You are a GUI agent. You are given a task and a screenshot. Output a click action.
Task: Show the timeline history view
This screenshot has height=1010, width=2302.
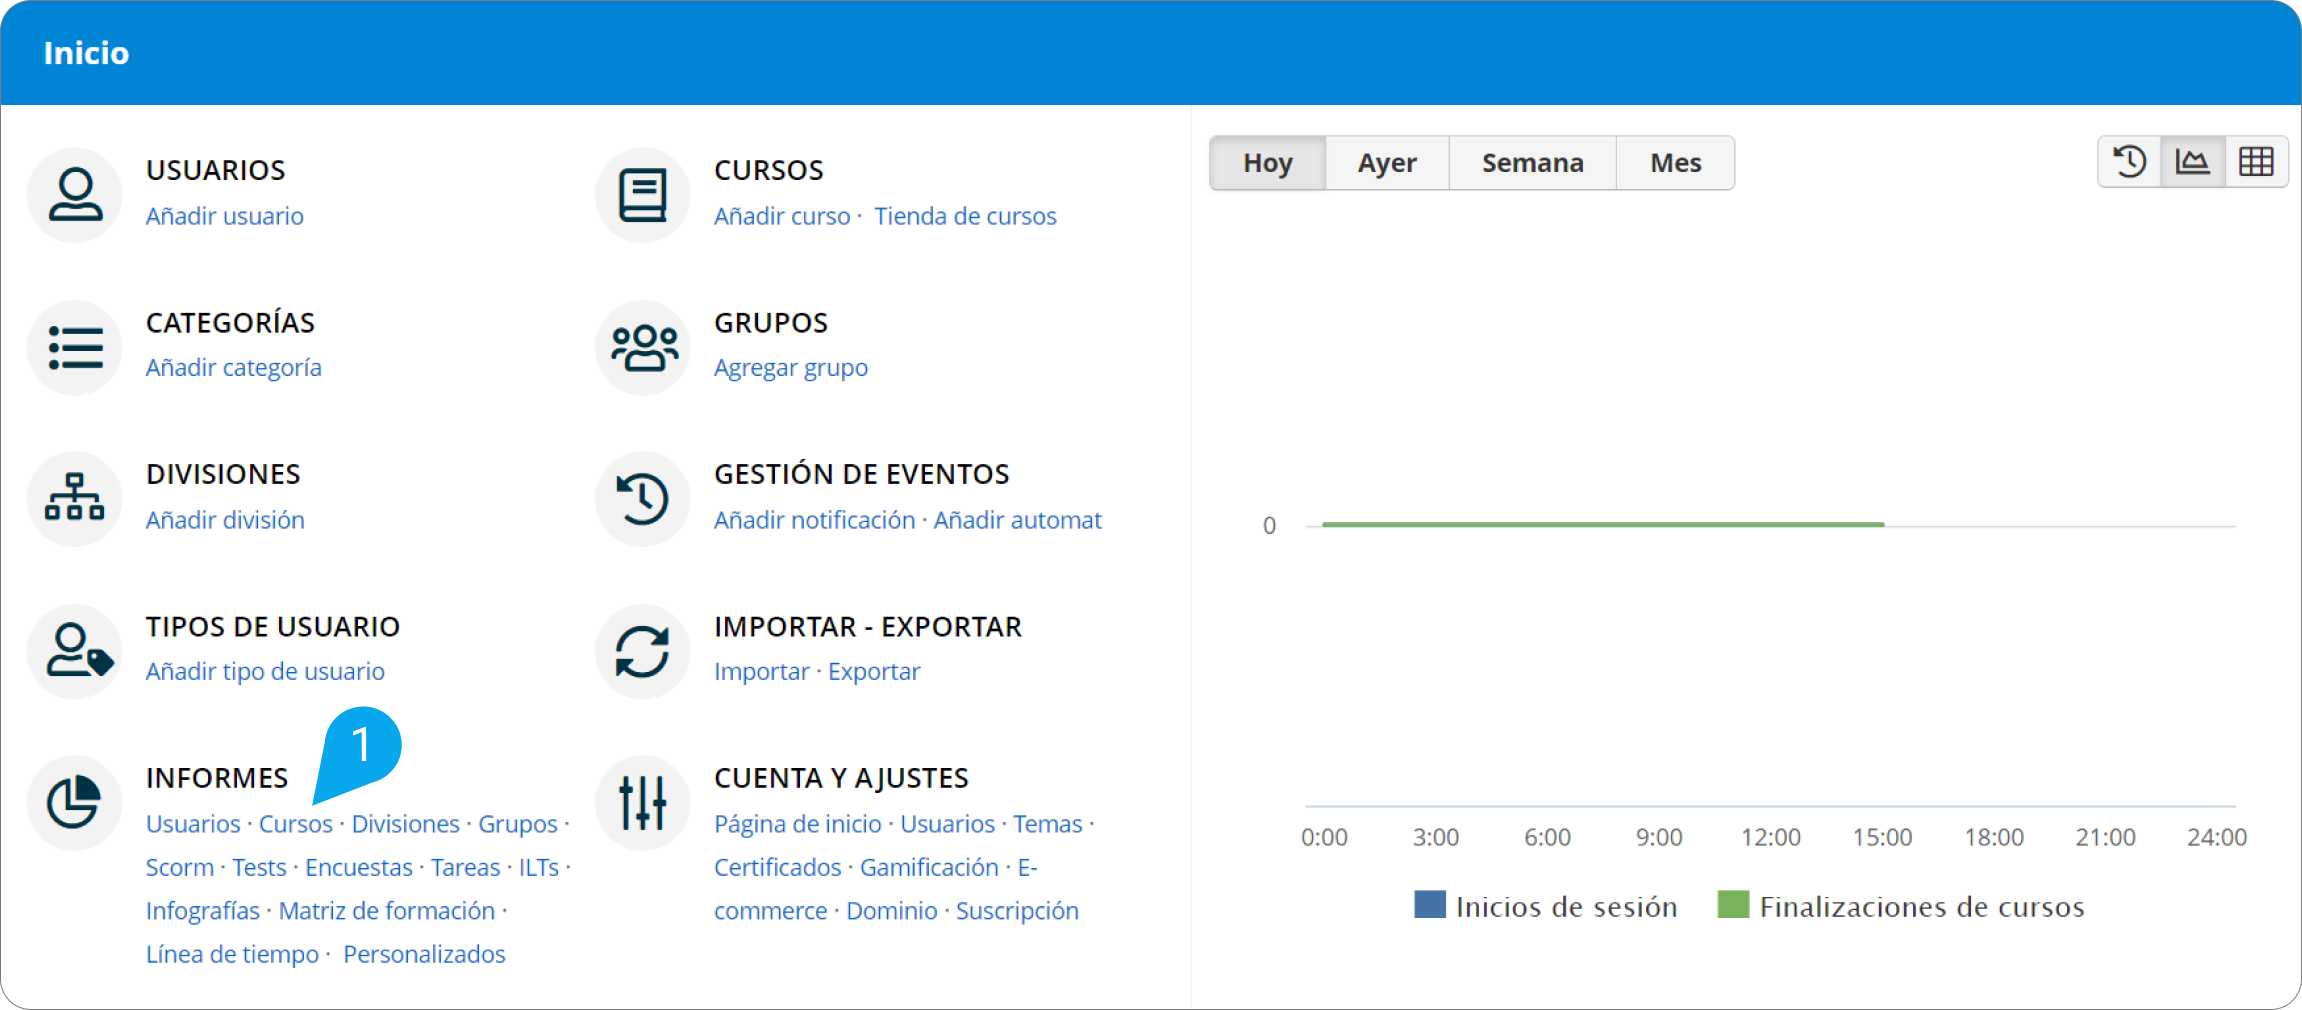(x=2129, y=162)
